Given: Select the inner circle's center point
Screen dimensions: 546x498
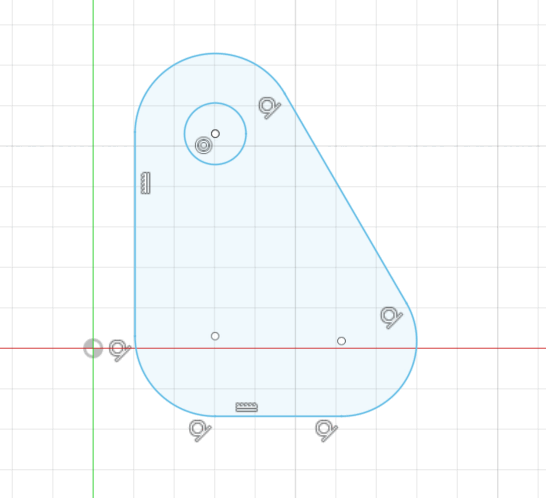Looking at the screenshot, I should coord(215,134).
